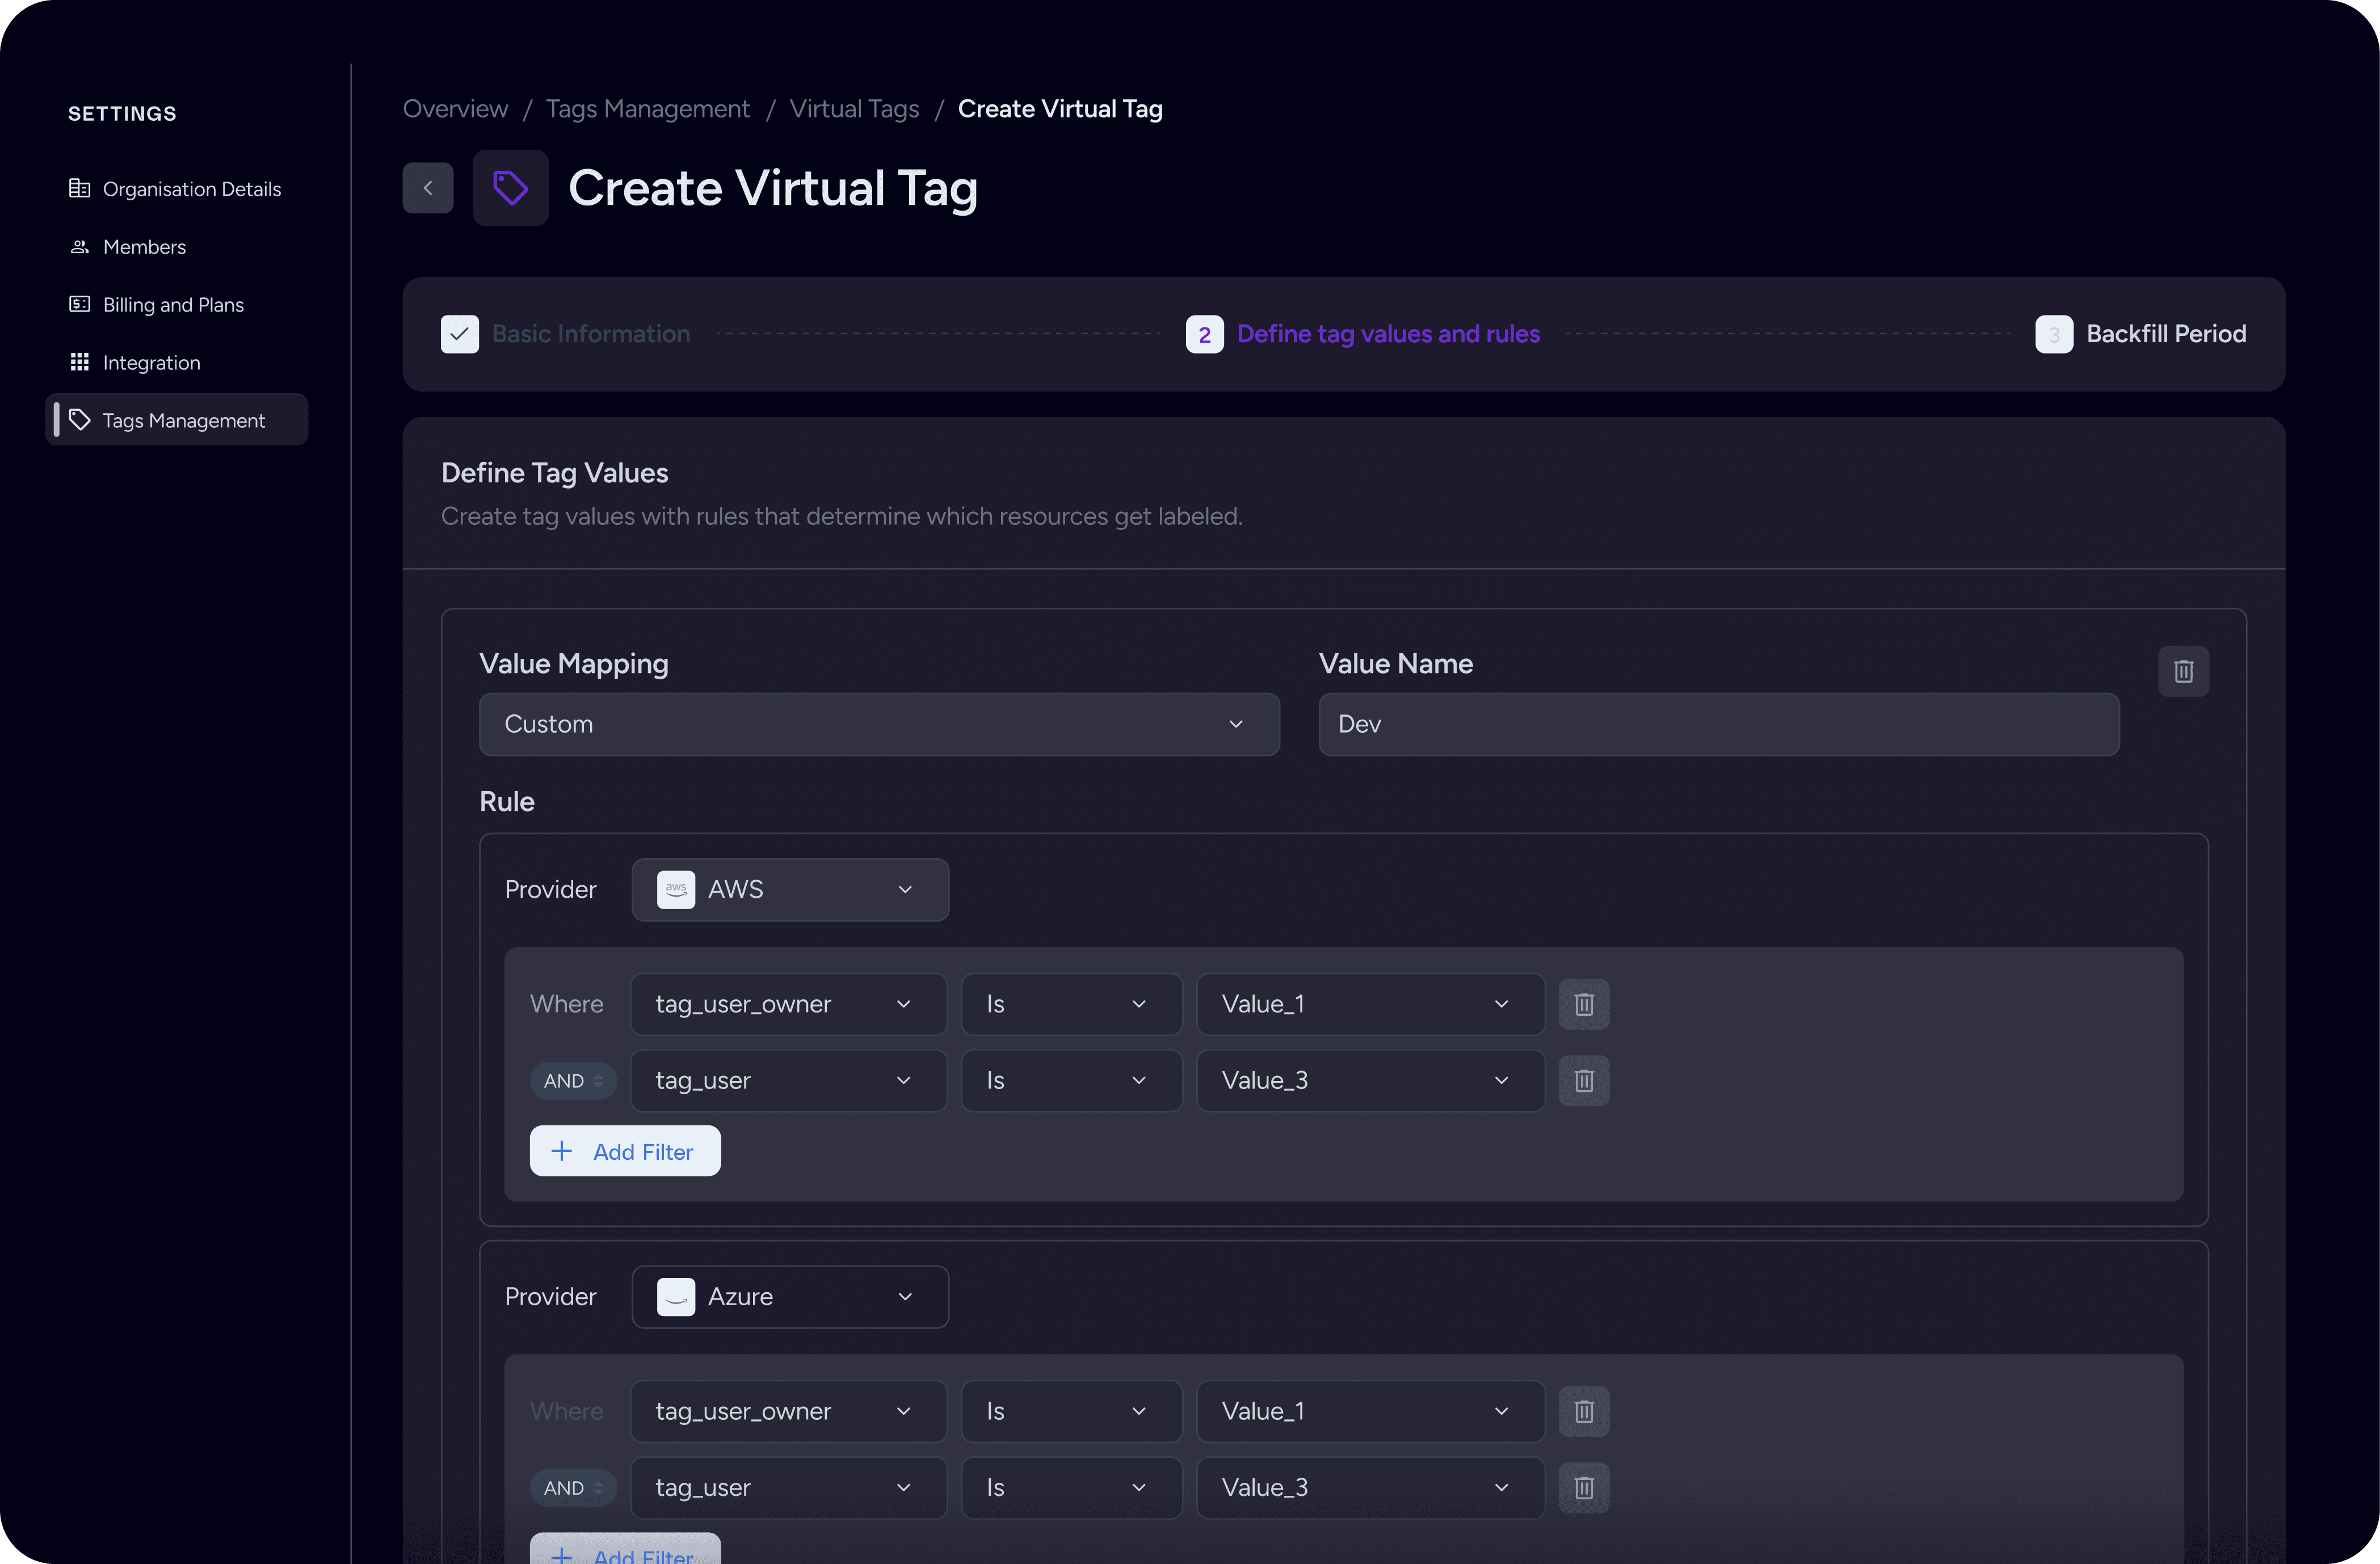Expand the tag_user_owner dropdown in the AWS rule

pos(788,1004)
